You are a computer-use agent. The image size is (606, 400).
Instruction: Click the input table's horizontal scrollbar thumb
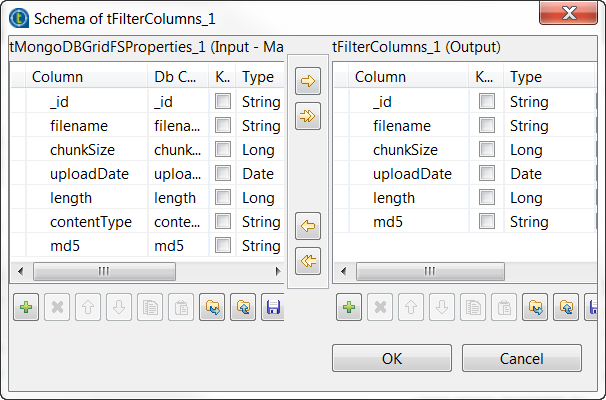point(104,271)
